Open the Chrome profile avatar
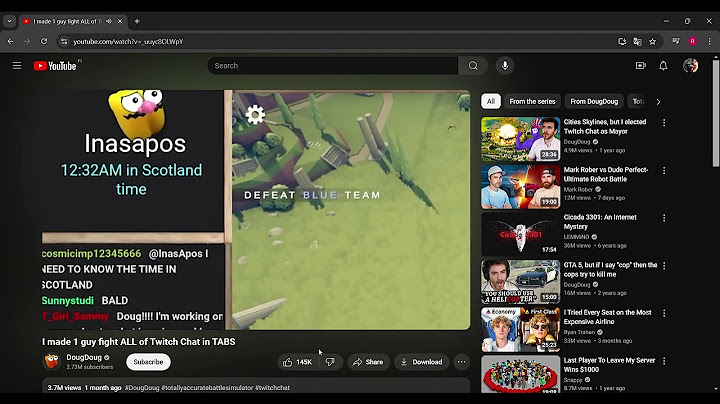Viewport: 720px width, 404px height. coord(692,41)
